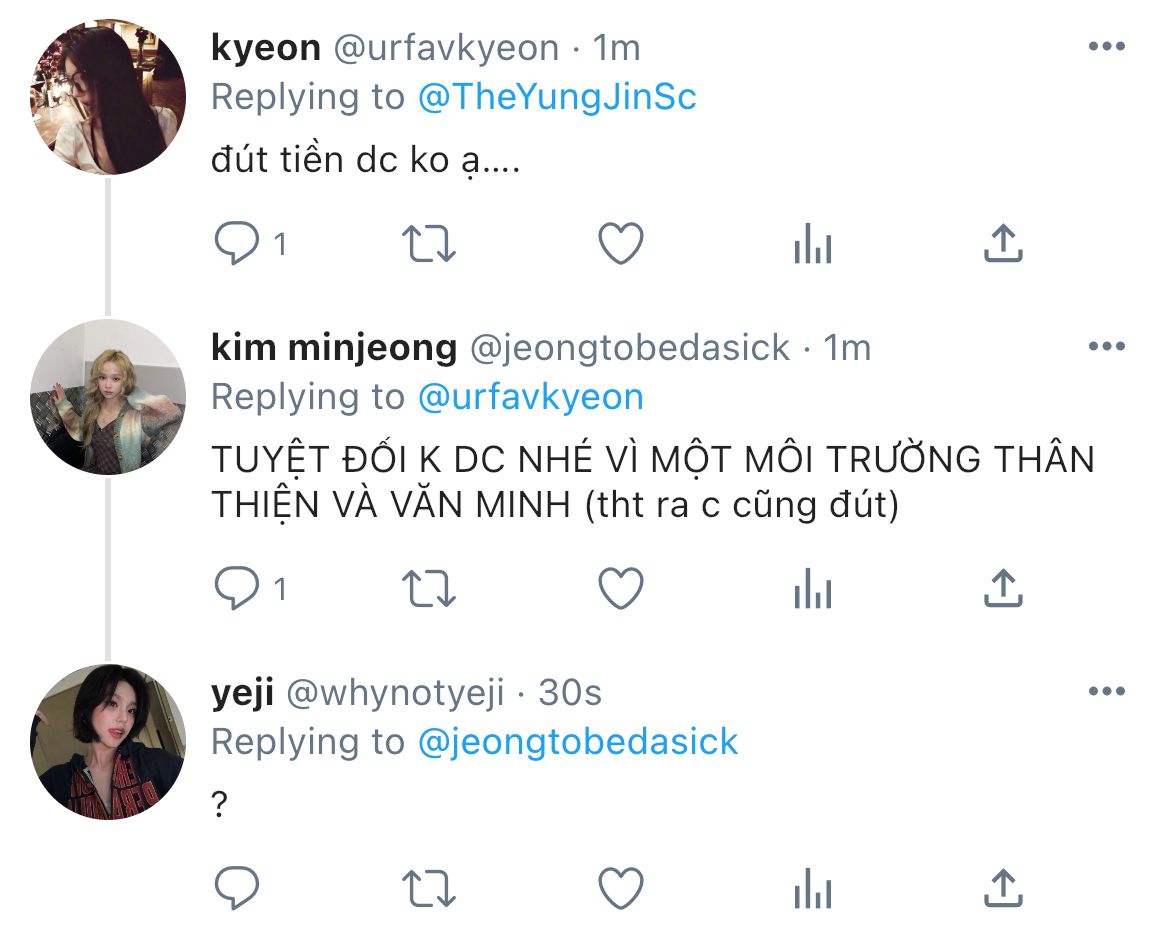The height and width of the screenshot is (931, 1170).
Task: Retweet kim minjeong's tweet
Action: 428,589
